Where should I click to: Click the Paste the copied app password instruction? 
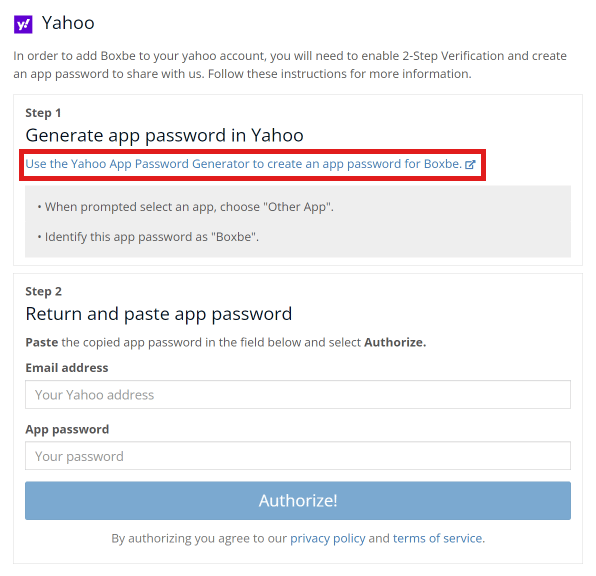click(x=226, y=343)
